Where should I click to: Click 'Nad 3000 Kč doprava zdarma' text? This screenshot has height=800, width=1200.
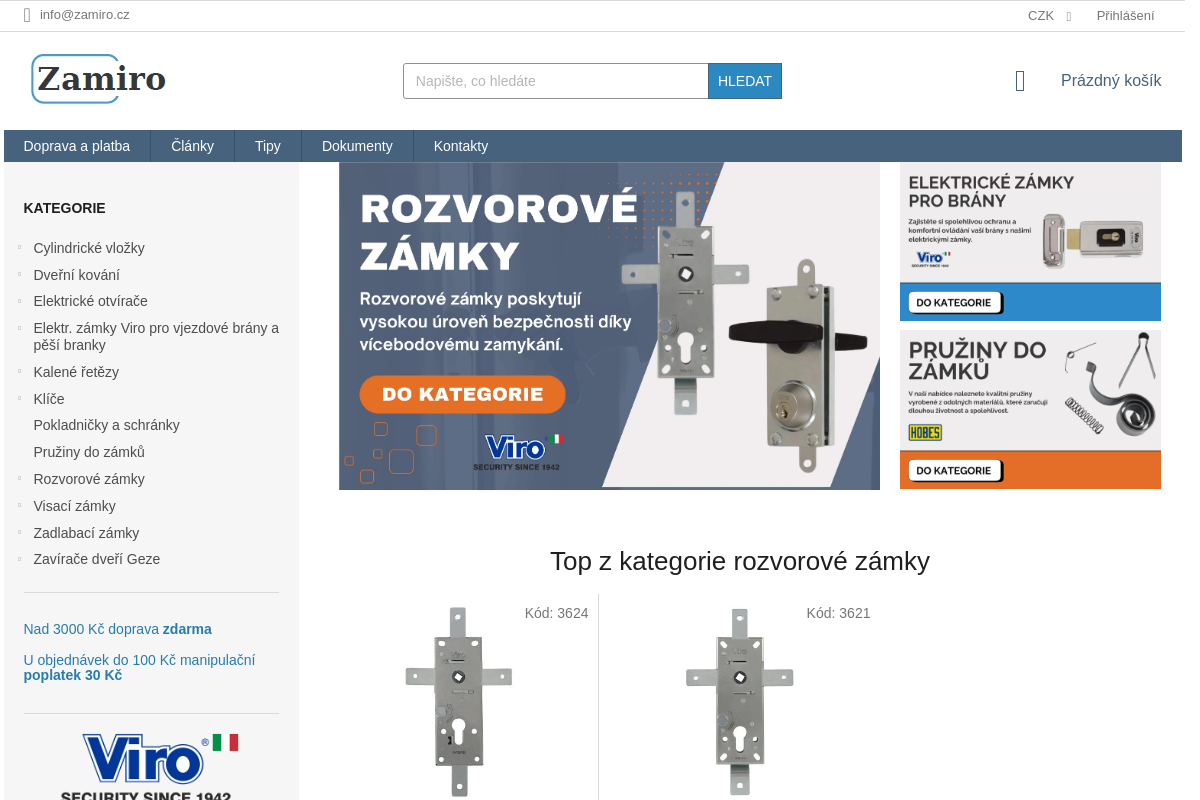point(117,629)
